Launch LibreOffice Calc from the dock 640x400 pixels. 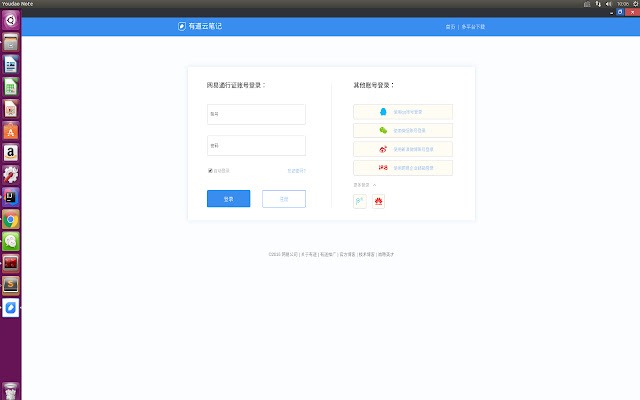point(11,87)
